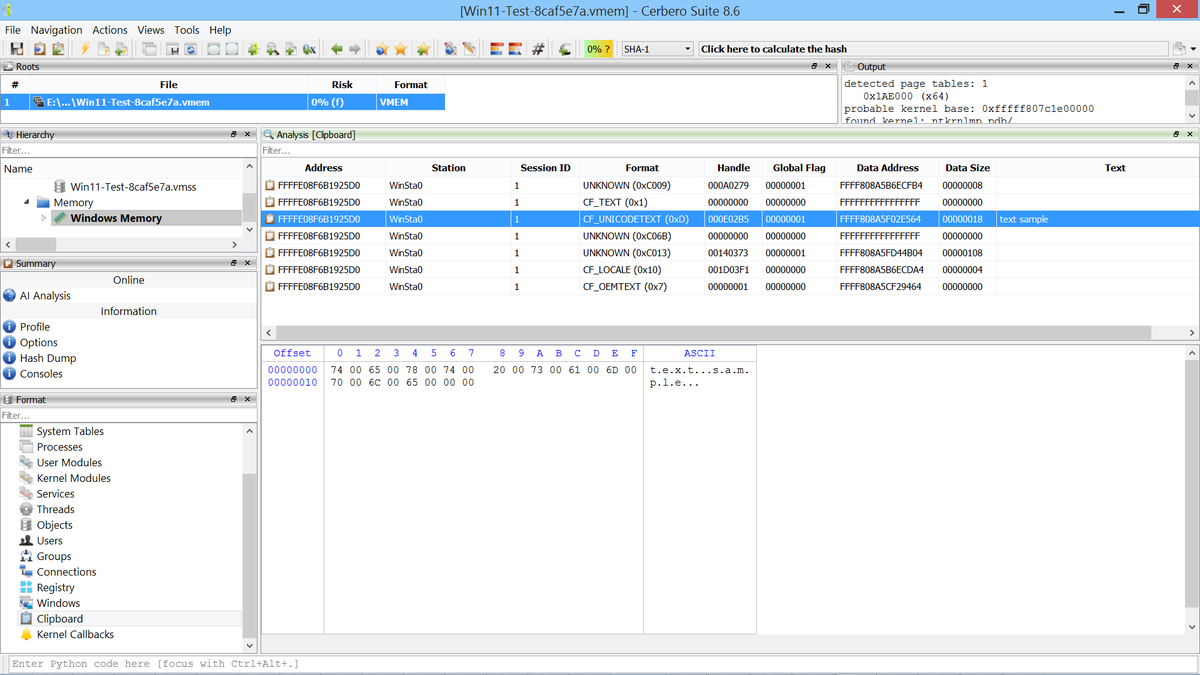Select User Modules in Format list
Viewport: 1200px width, 675px height.
click(x=69, y=463)
